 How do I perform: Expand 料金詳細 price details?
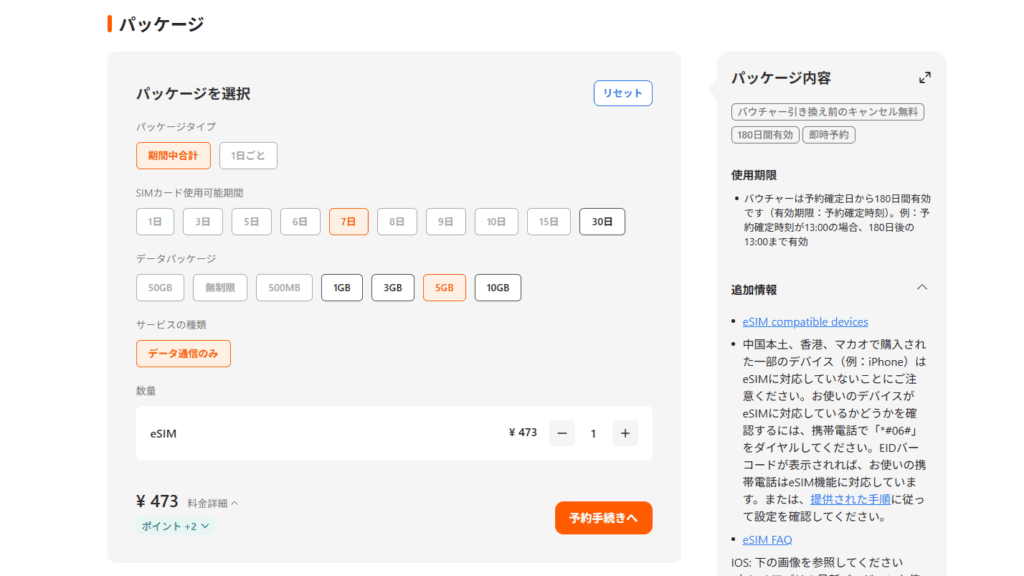coord(213,503)
